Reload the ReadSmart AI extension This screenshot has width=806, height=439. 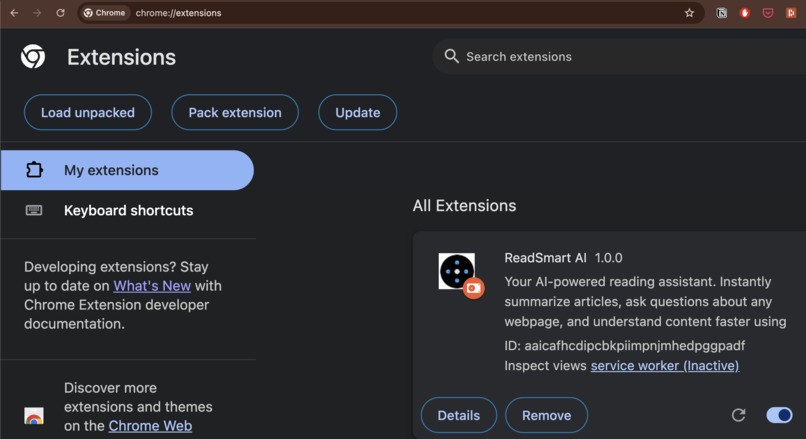738,415
